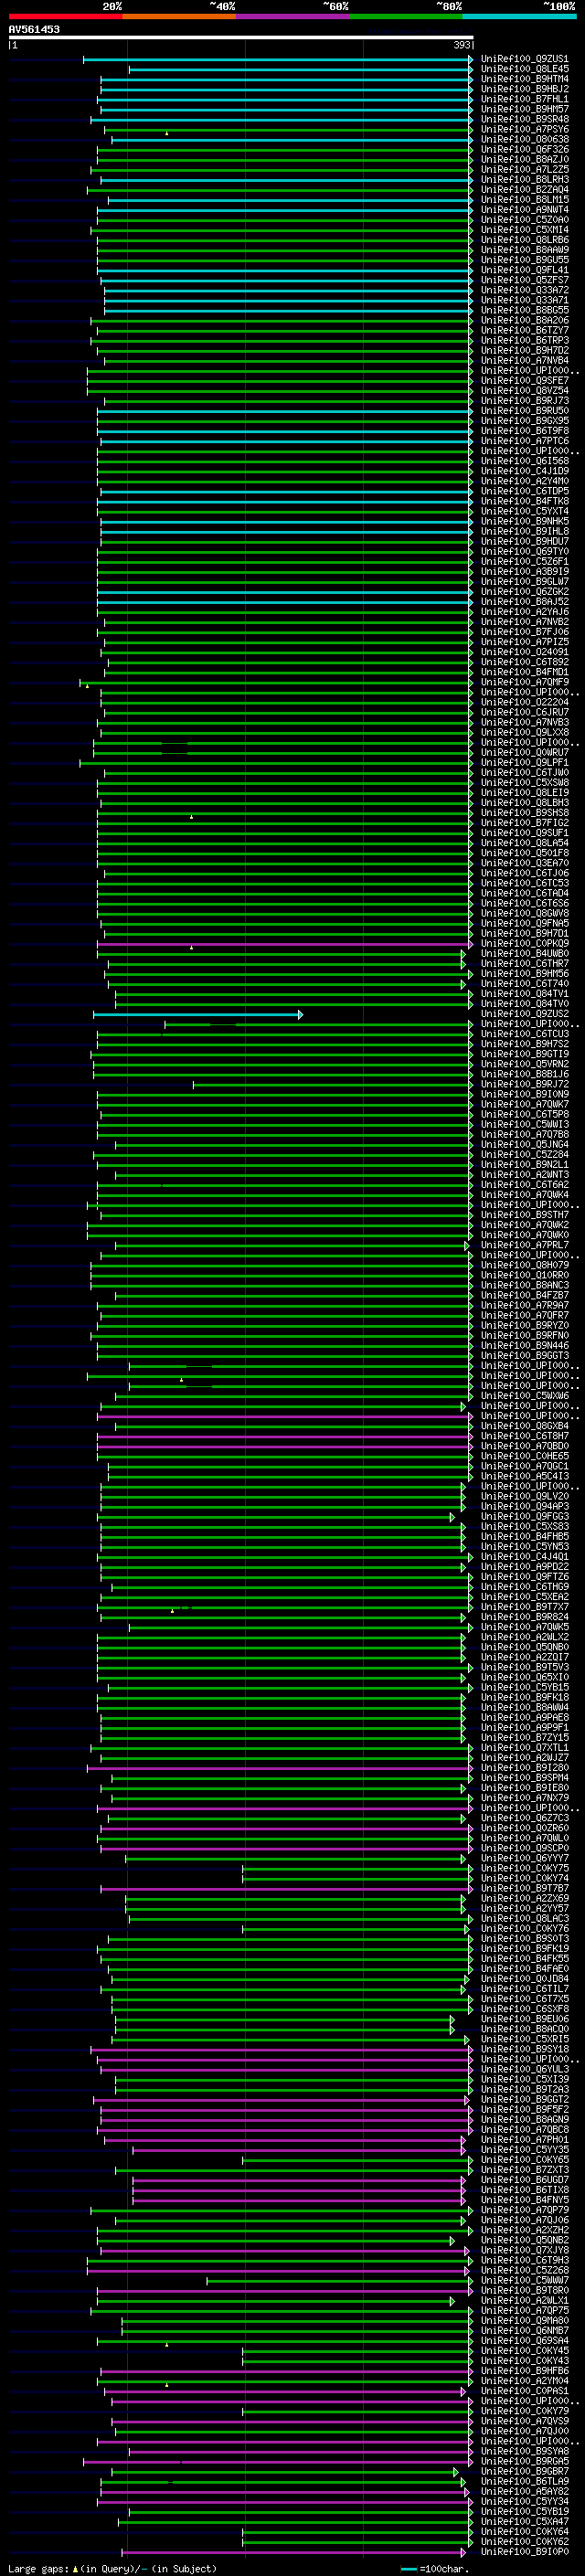Click the UniRef100_Q84TV1 label
Image resolution: width=585 pixels, height=2576 pixels.
[524, 995]
